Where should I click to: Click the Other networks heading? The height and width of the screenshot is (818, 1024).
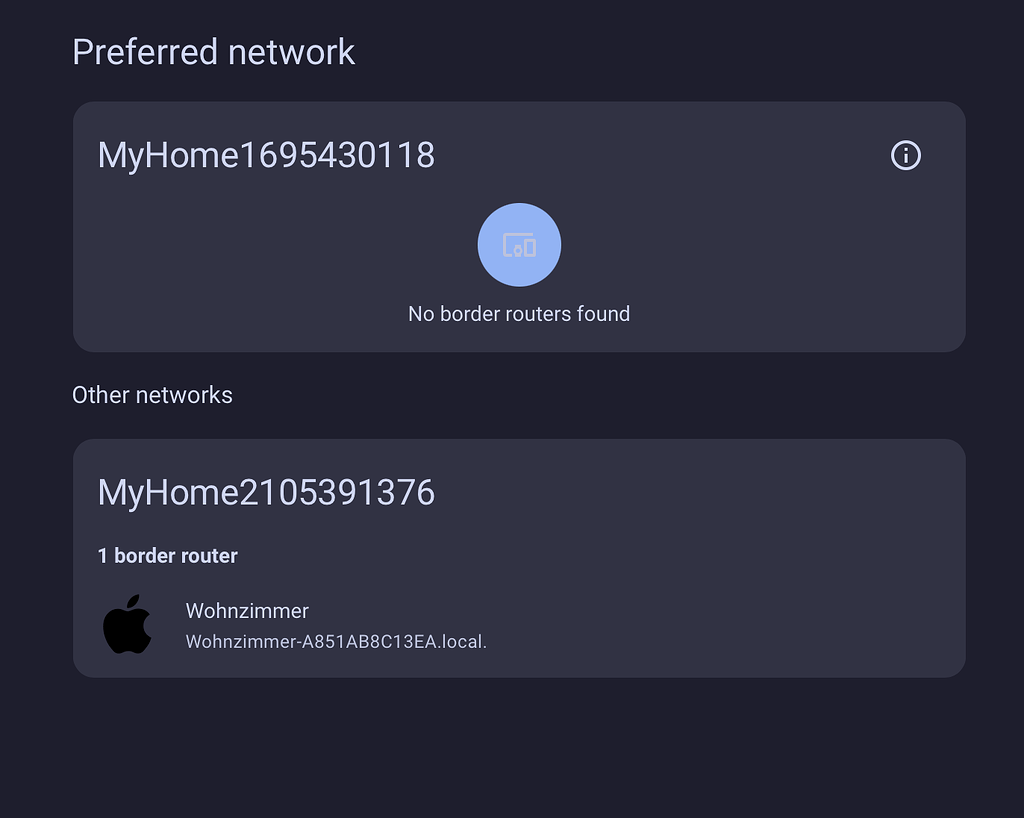[x=152, y=394]
